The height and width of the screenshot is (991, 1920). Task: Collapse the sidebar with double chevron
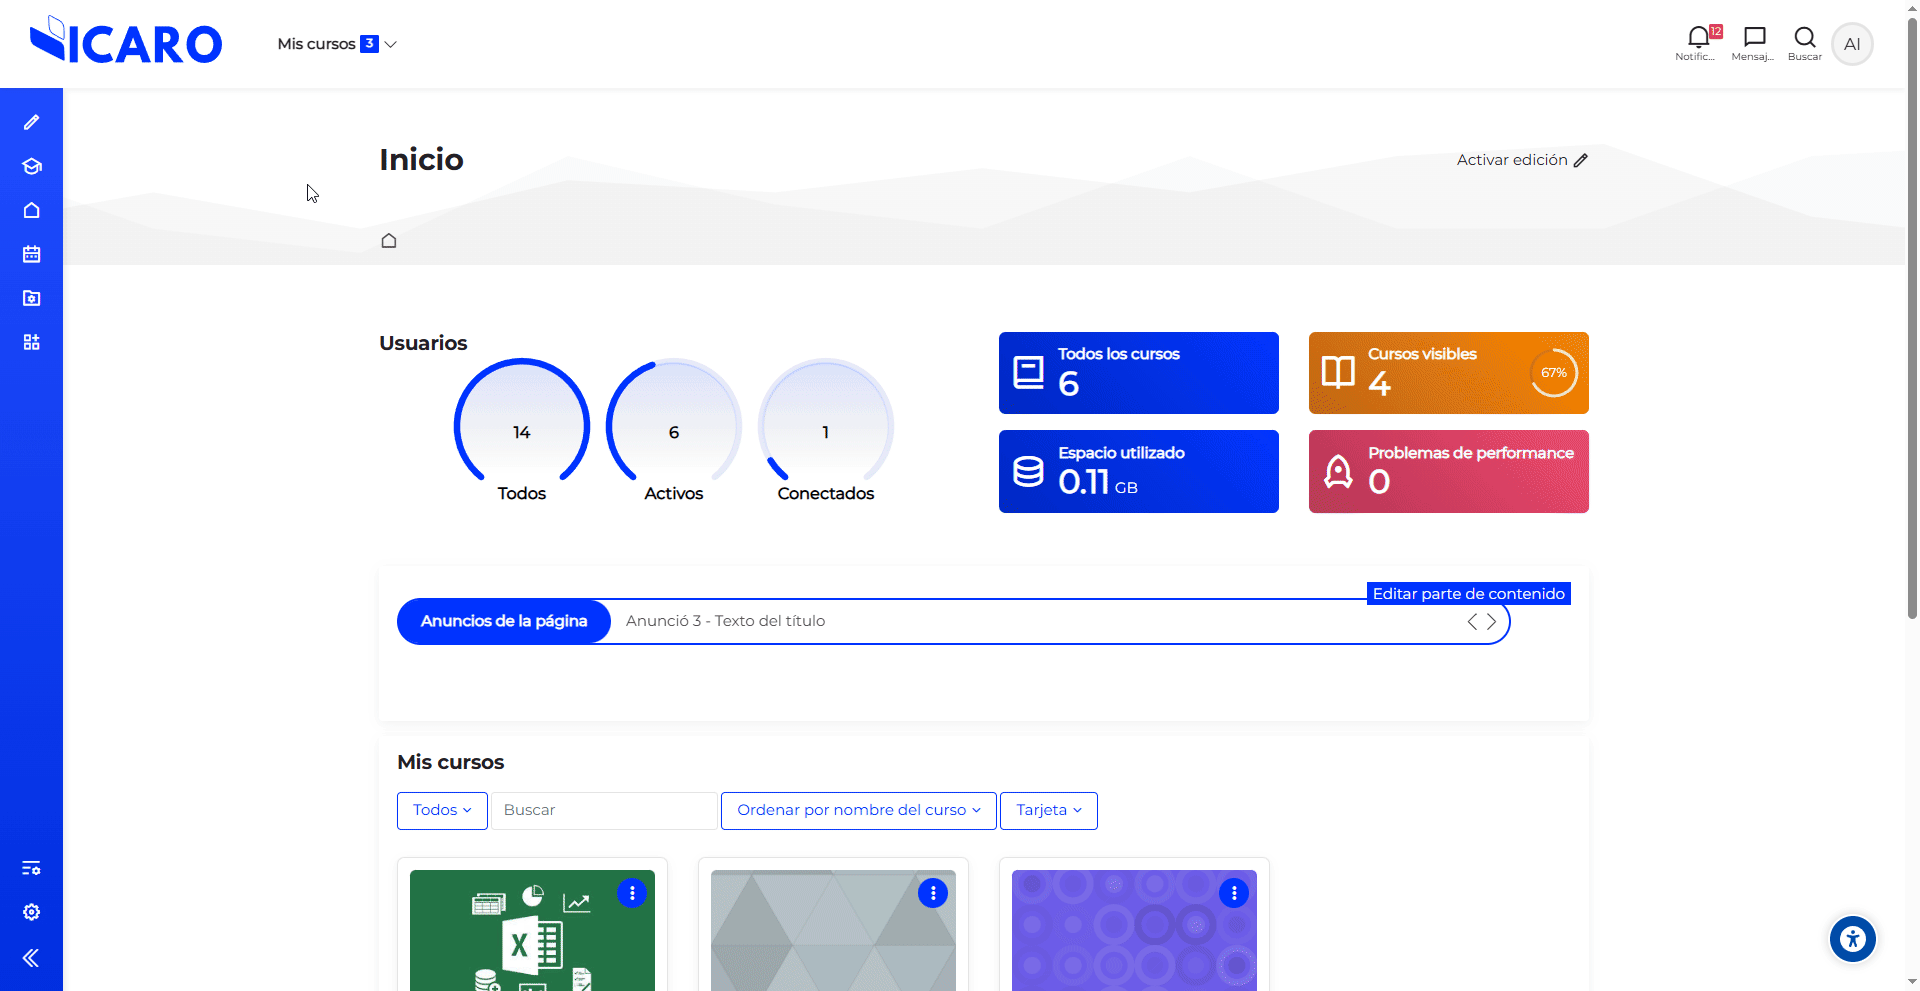click(x=31, y=958)
